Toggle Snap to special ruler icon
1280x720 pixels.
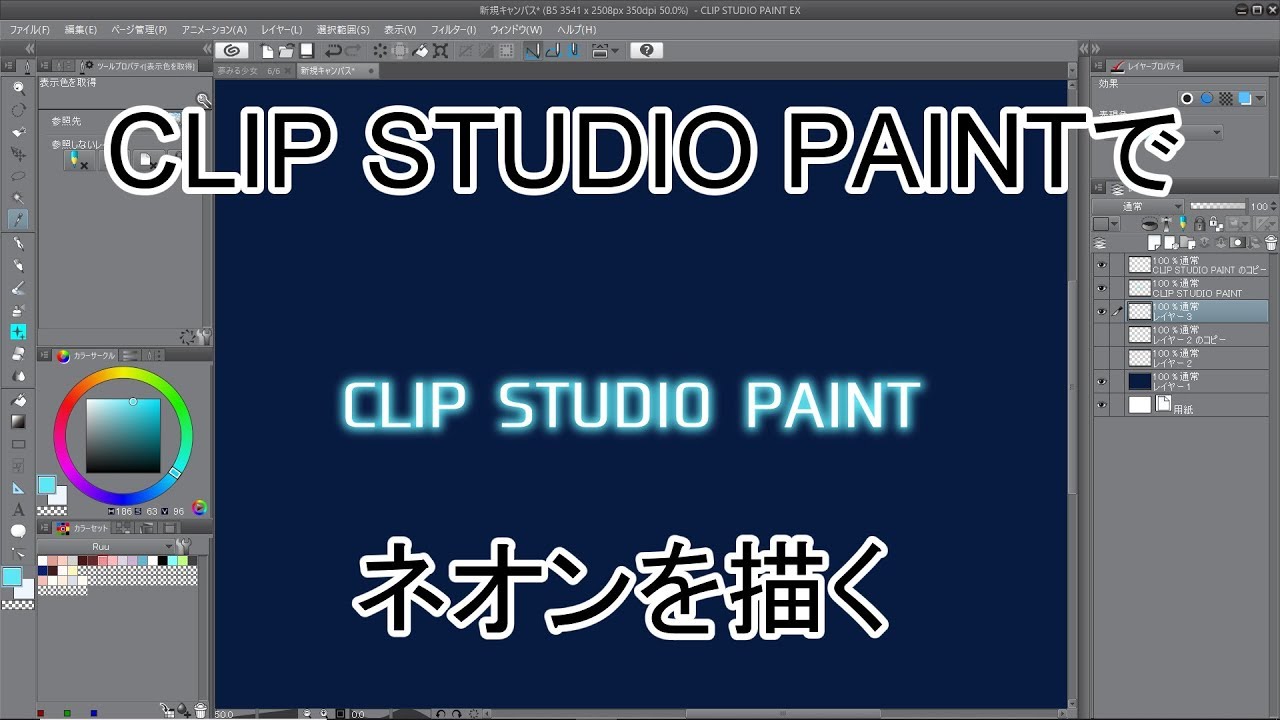tap(552, 50)
